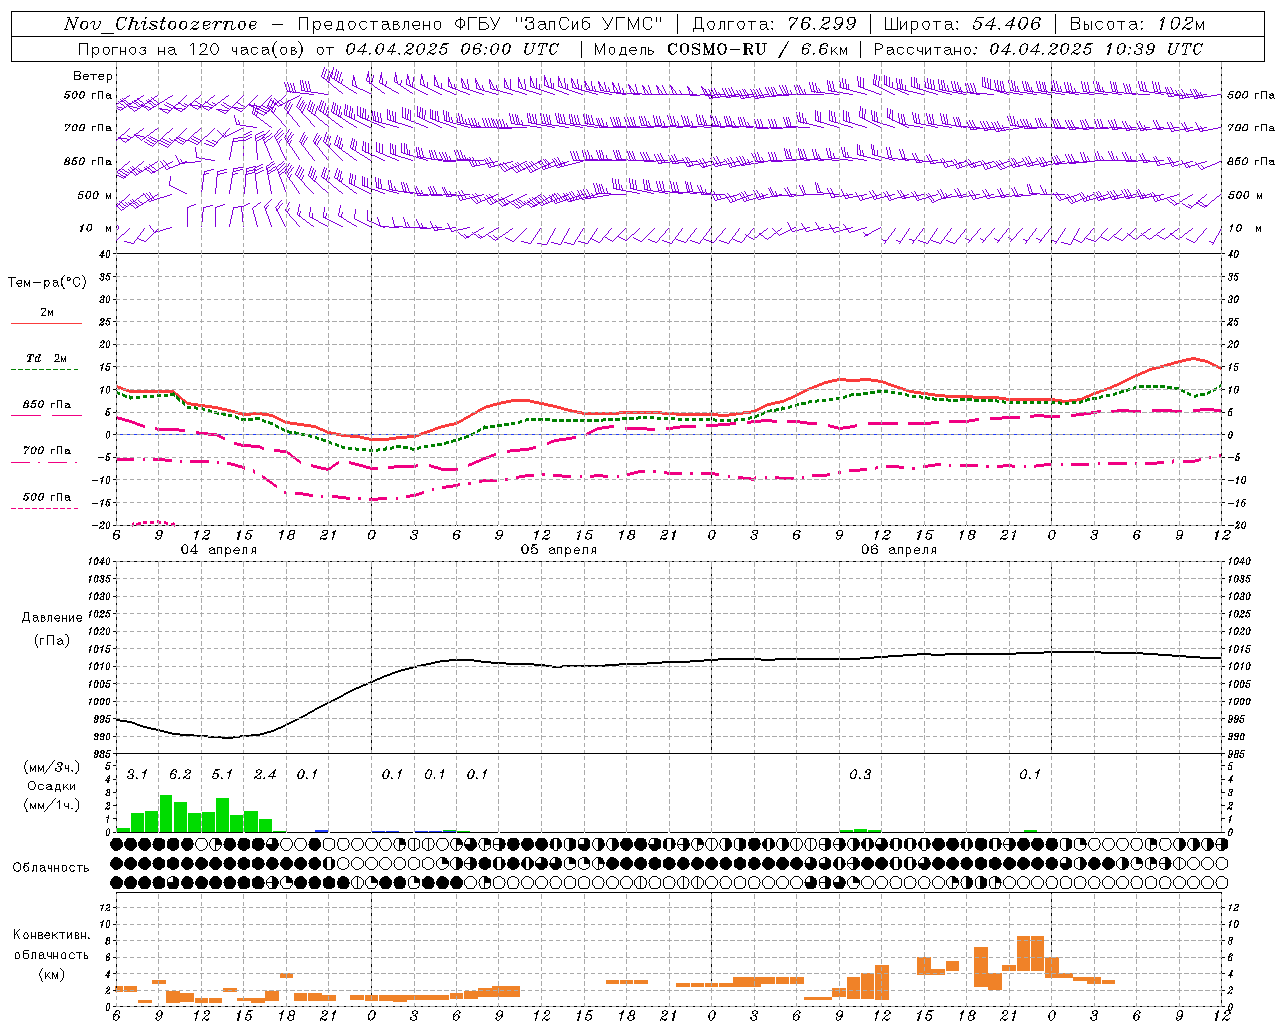Click the Прогноз на 120 часа(ов) text

pos(193,49)
